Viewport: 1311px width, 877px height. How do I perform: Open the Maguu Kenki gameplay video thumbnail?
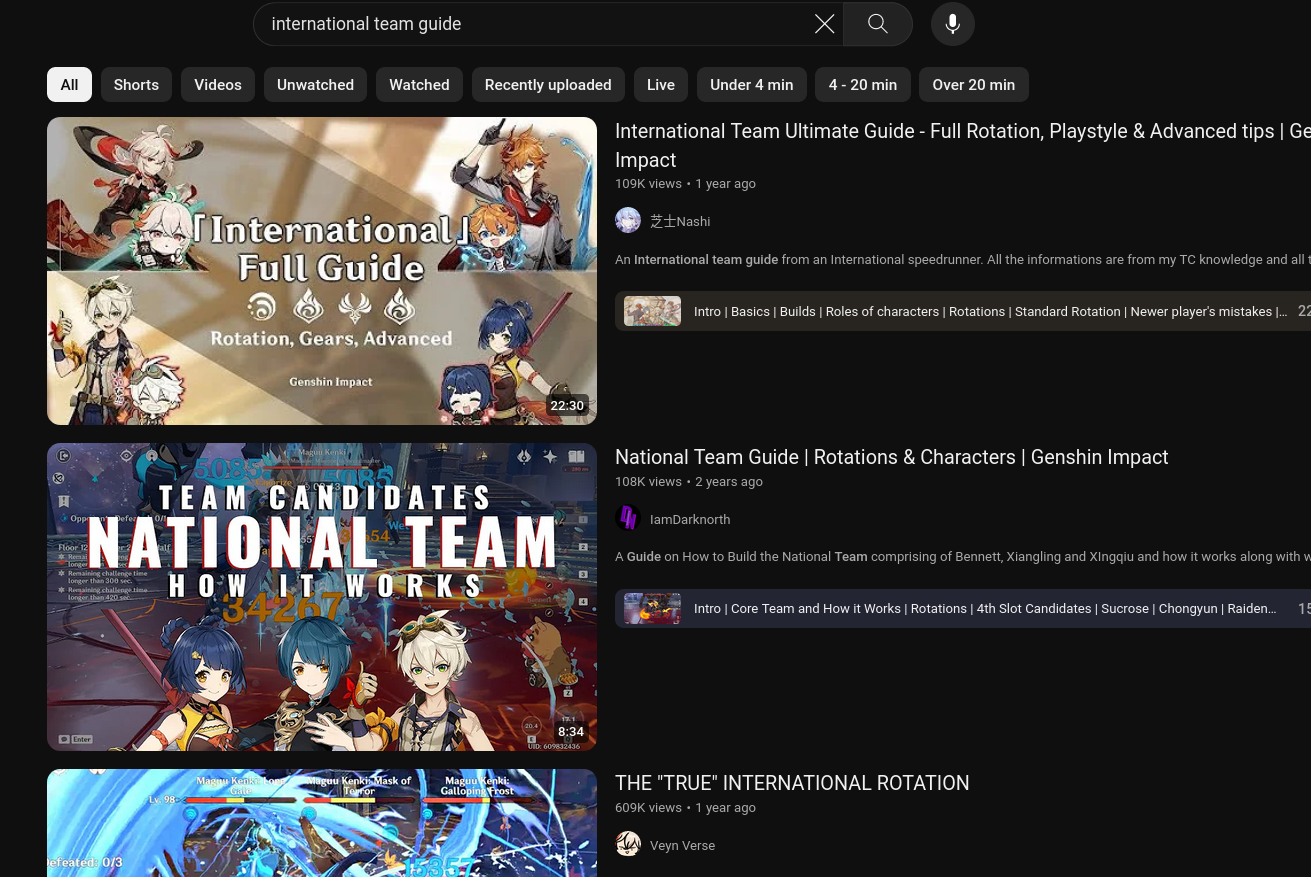pyautogui.click(x=322, y=823)
